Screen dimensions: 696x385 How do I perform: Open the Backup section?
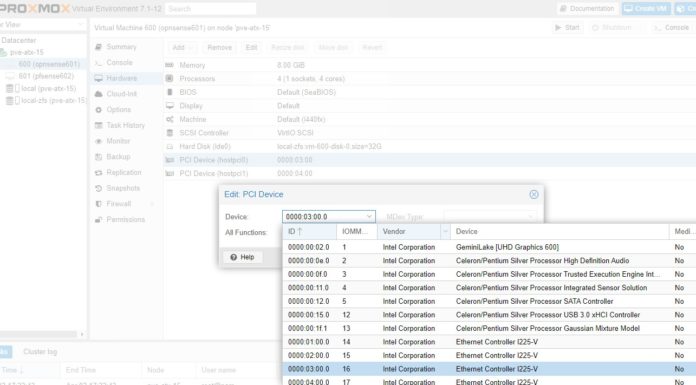coord(118,156)
